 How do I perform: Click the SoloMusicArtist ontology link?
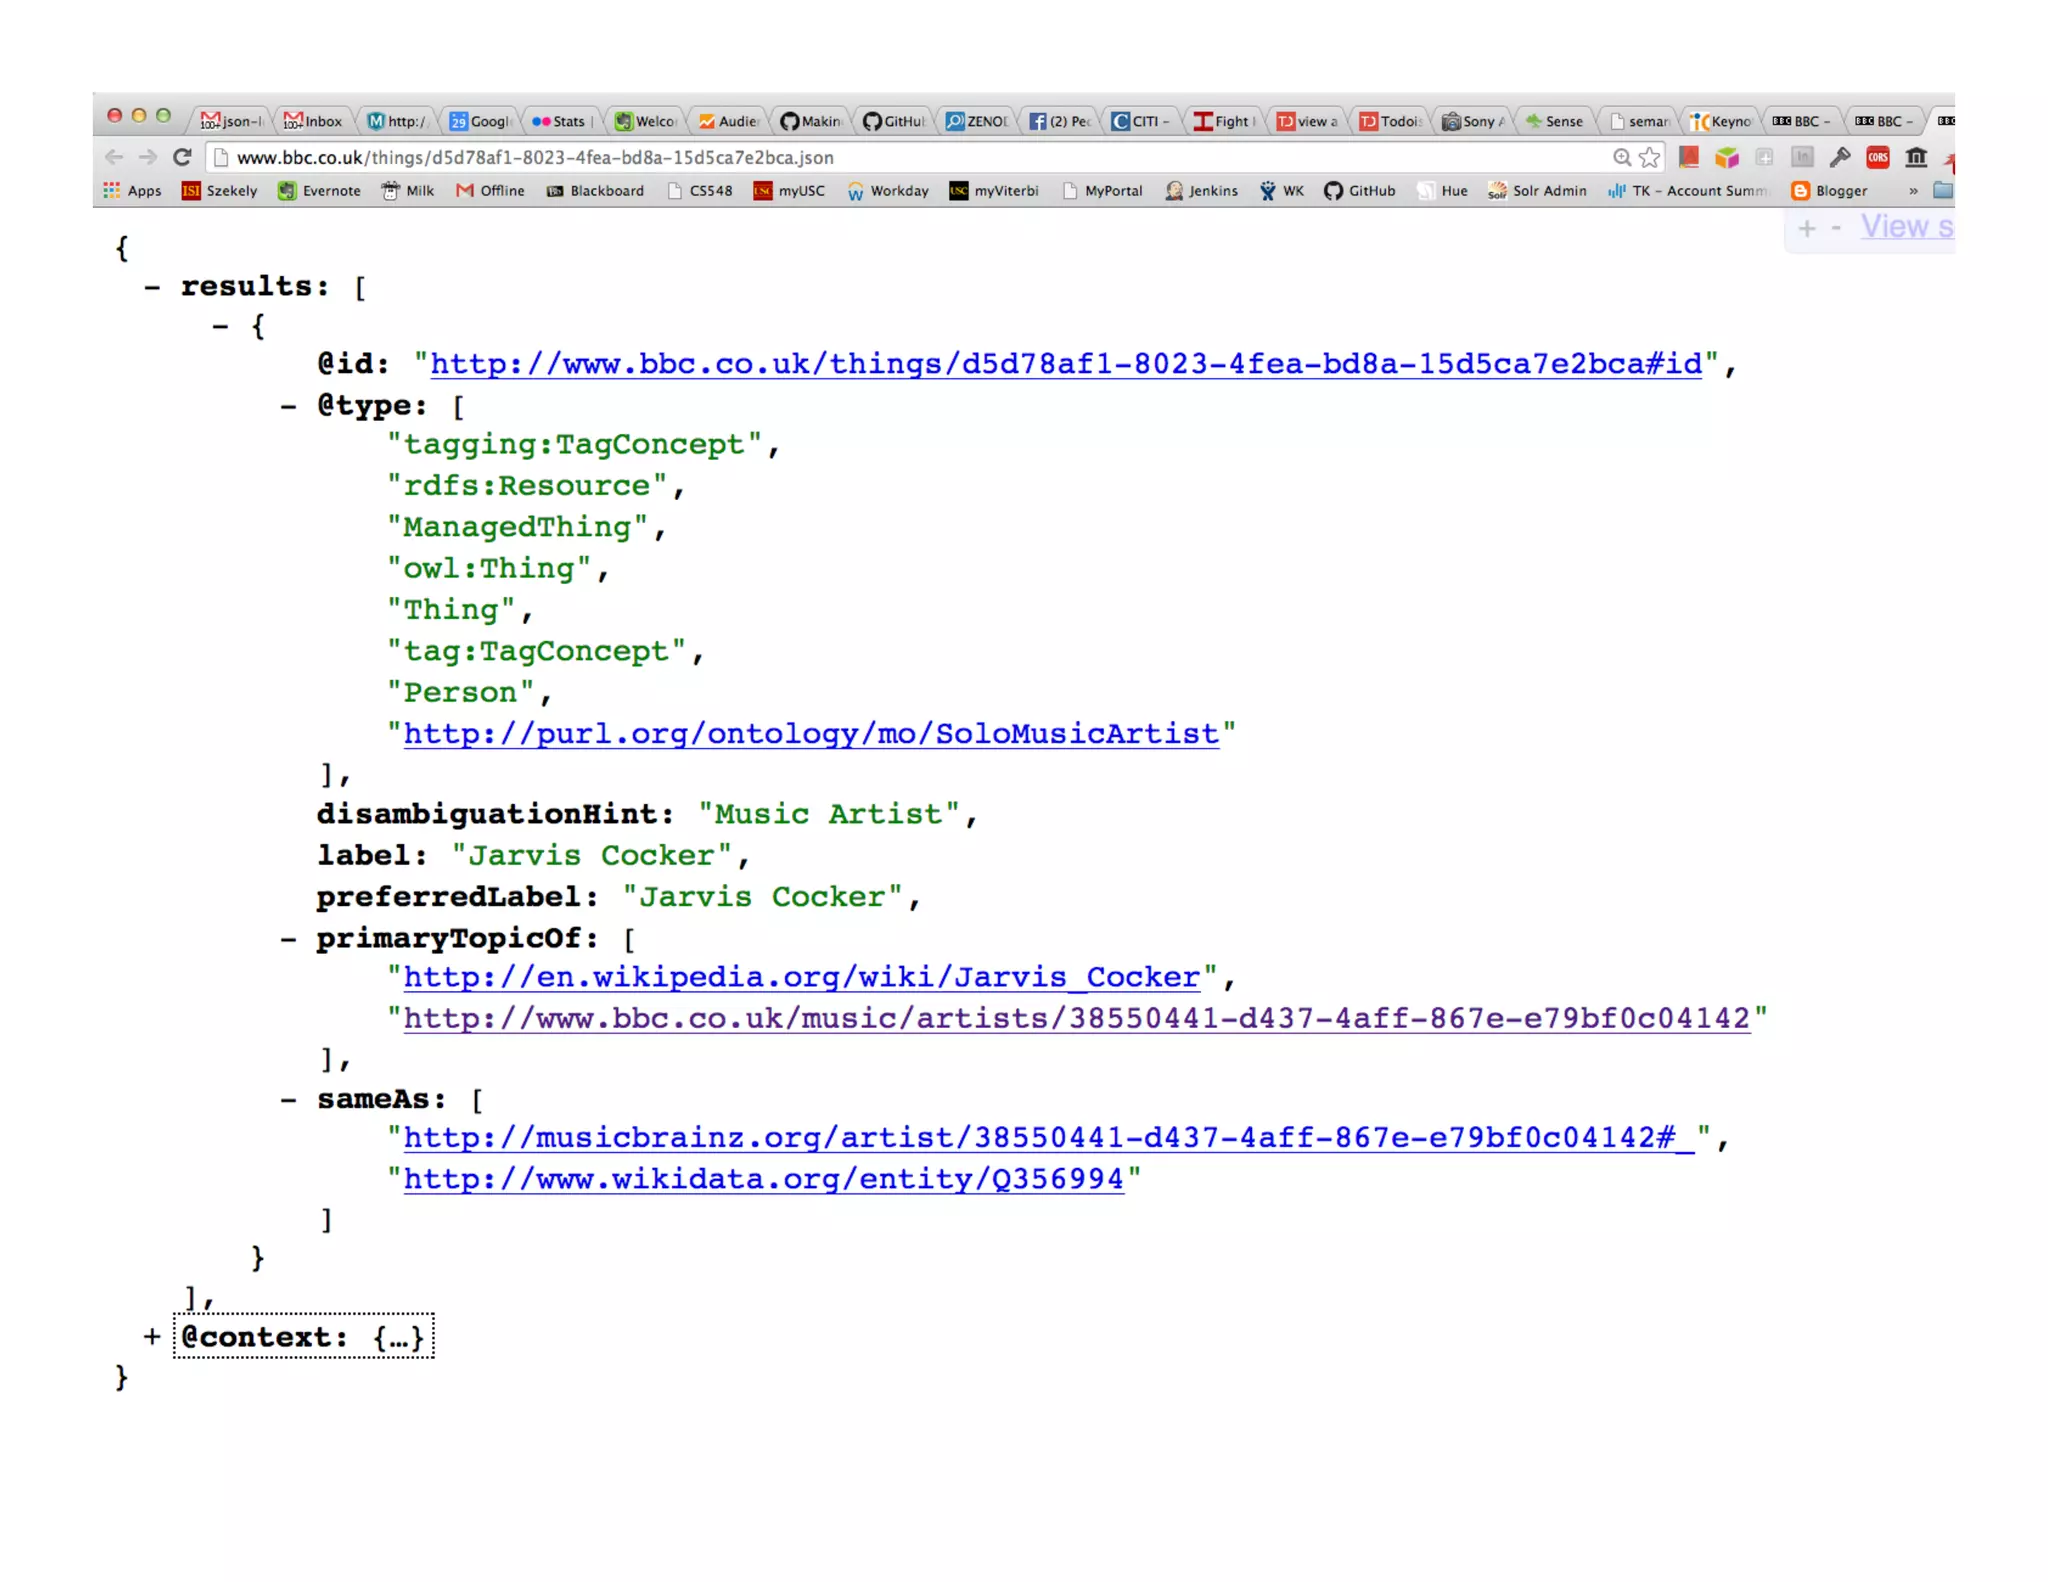point(810,734)
